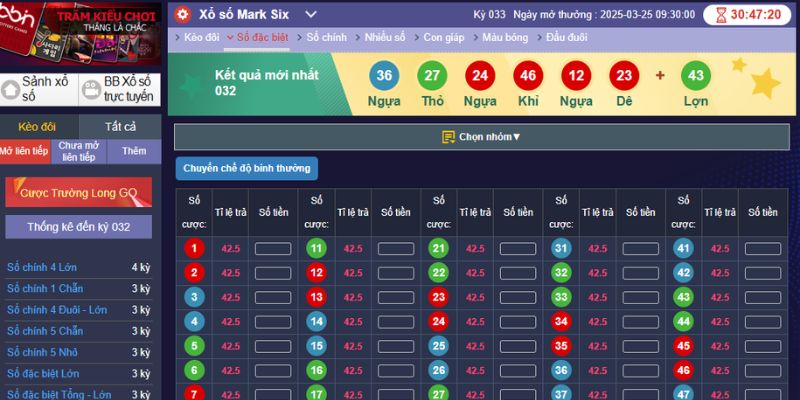Viewport: 800px width, 400px height.
Task: Open Số chính 4 Lớn statistic
Action: click(42, 267)
